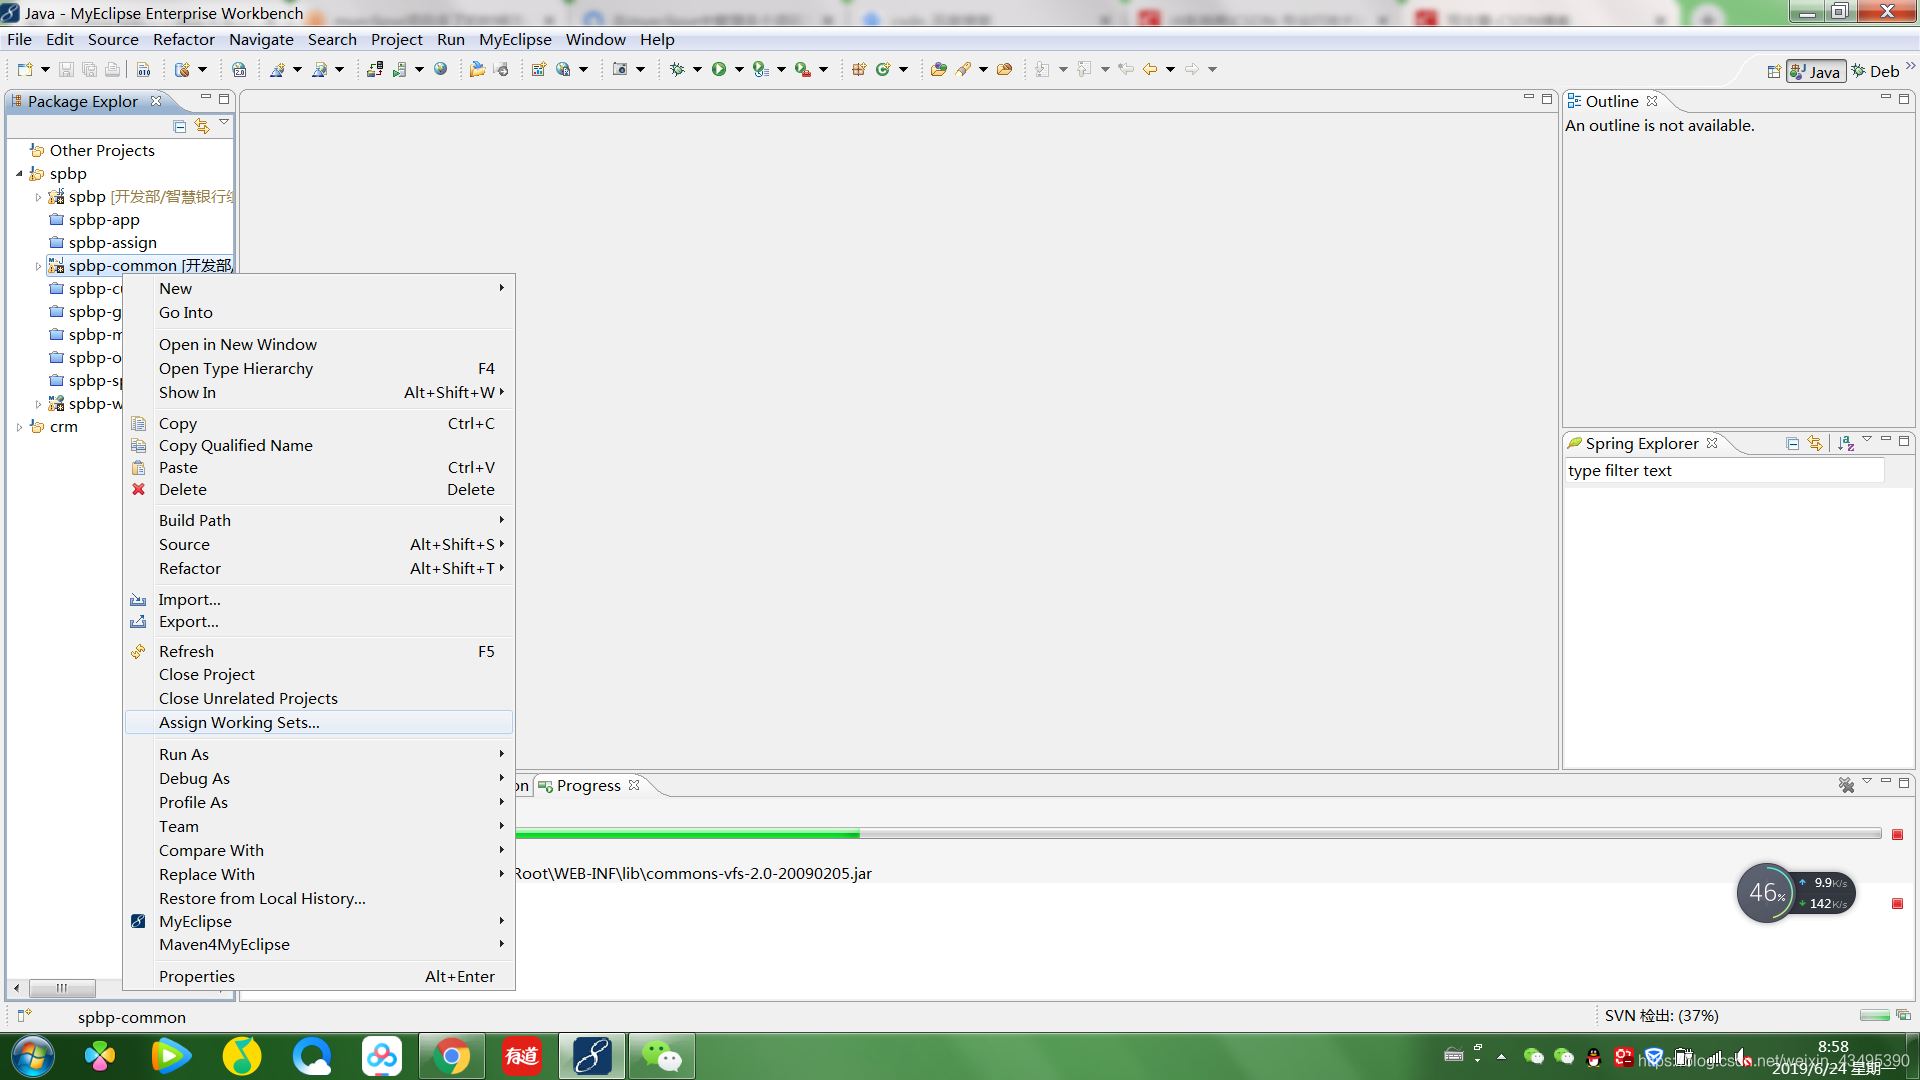Collapse All in Package Explorer toolbar

point(180,126)
